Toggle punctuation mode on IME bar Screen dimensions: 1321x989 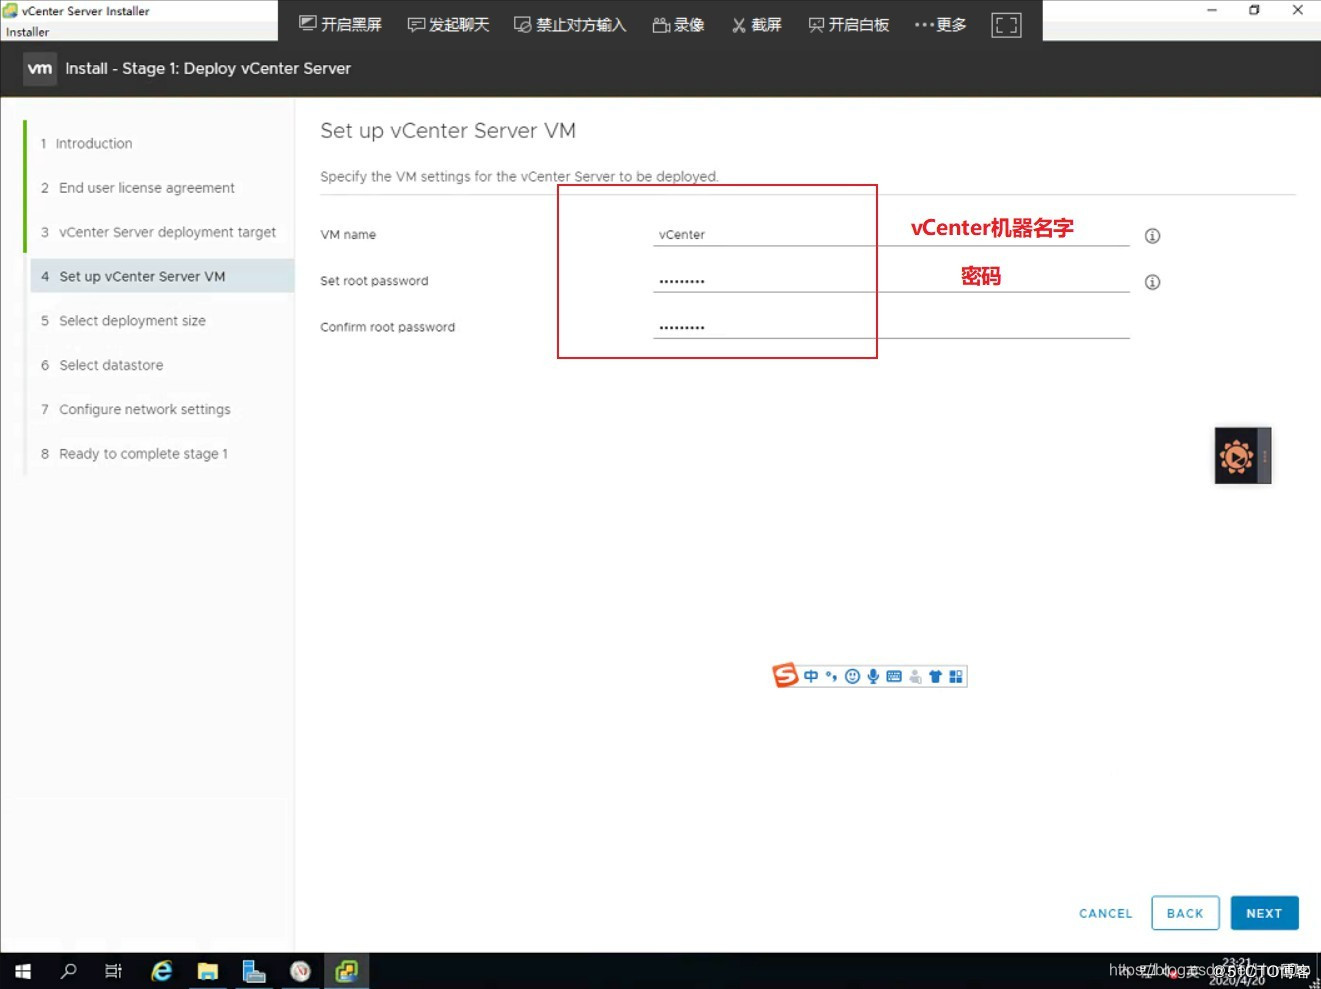(x=831, y=677)
